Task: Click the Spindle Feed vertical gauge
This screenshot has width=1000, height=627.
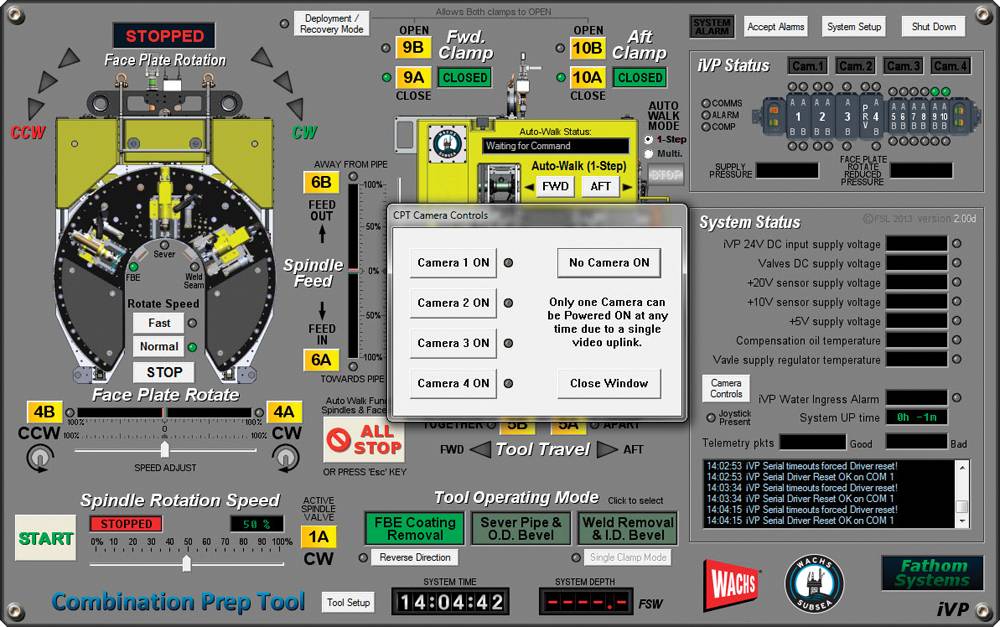Action: (353, 271)
